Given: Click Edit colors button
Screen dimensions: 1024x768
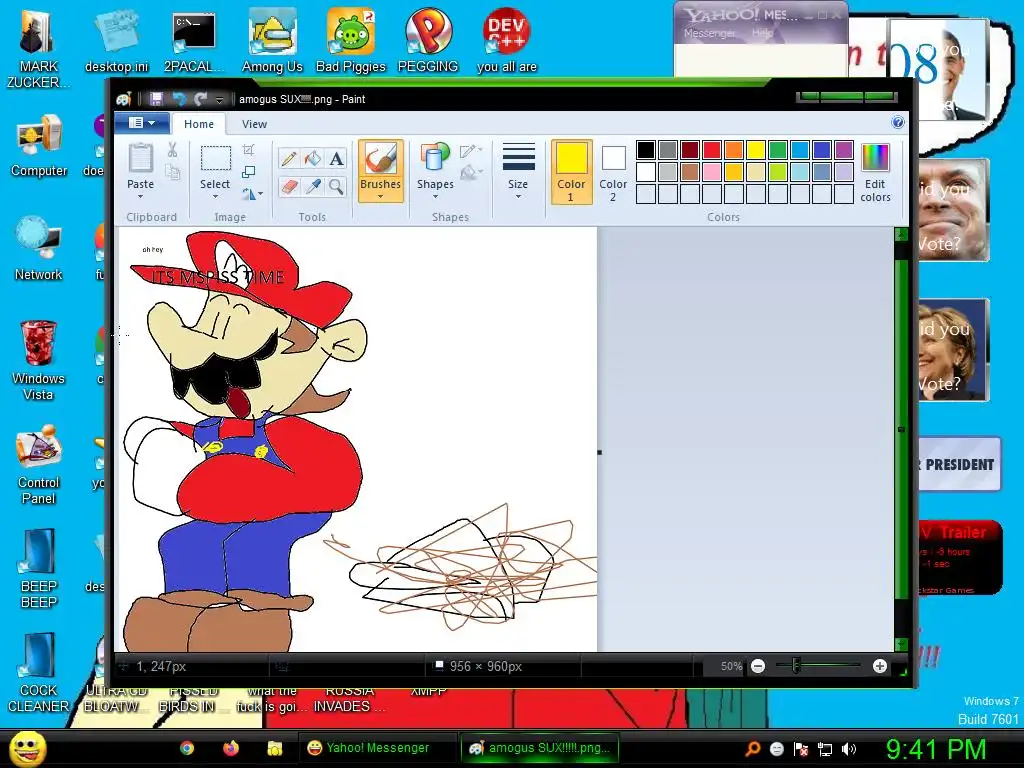Looking at the screenshot, I should click(x=875, y=172).
